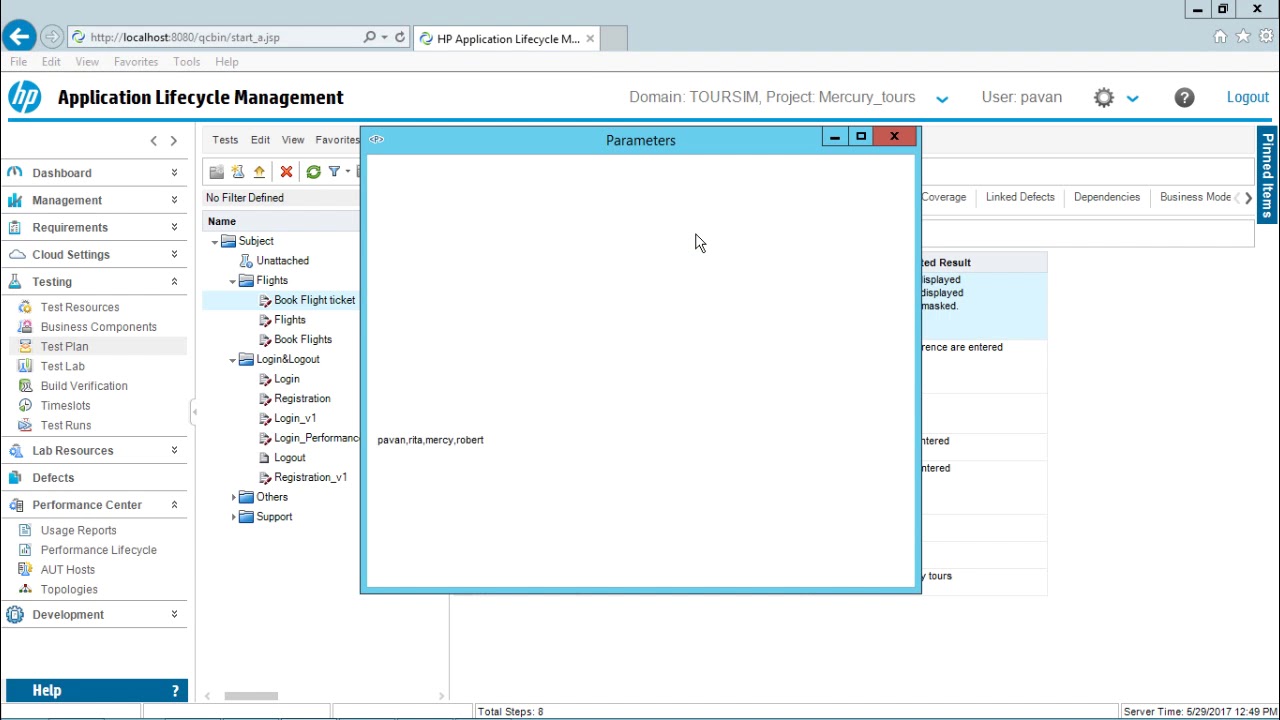Click the Help button at sidebar bottom

96,690
